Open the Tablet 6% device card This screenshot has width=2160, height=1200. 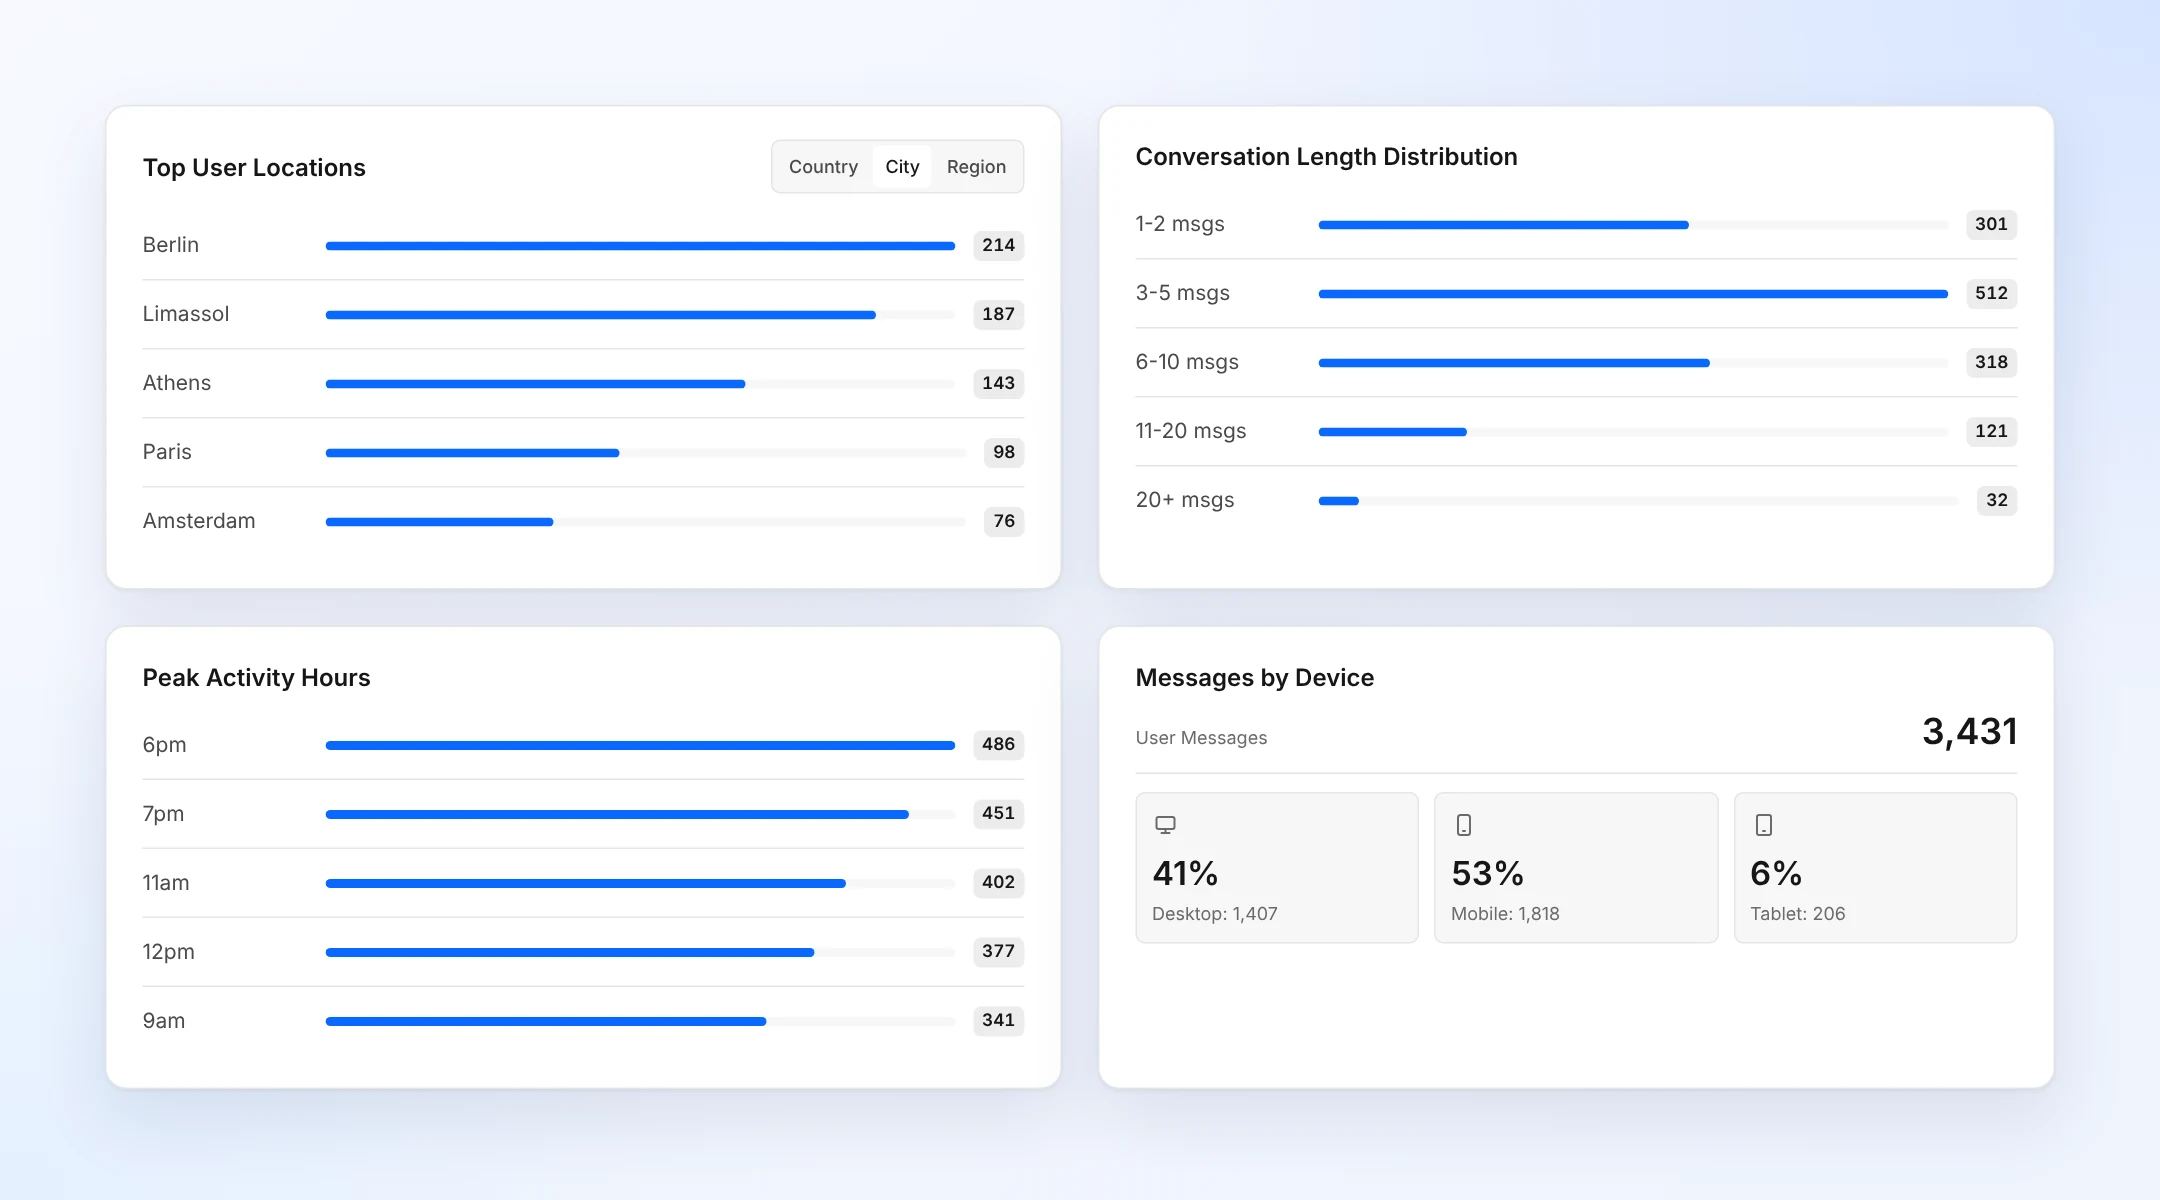pos(1875,868)
